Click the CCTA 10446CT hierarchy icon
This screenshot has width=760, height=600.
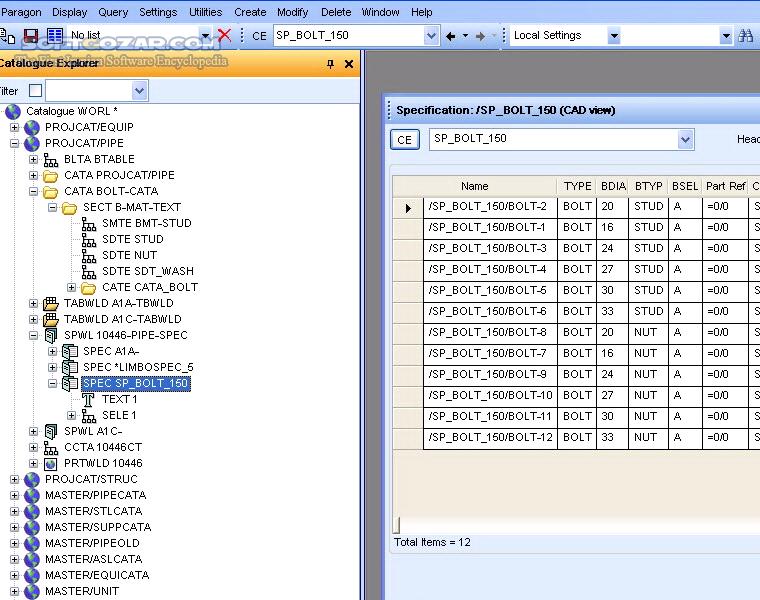click(x=50, y=447)
